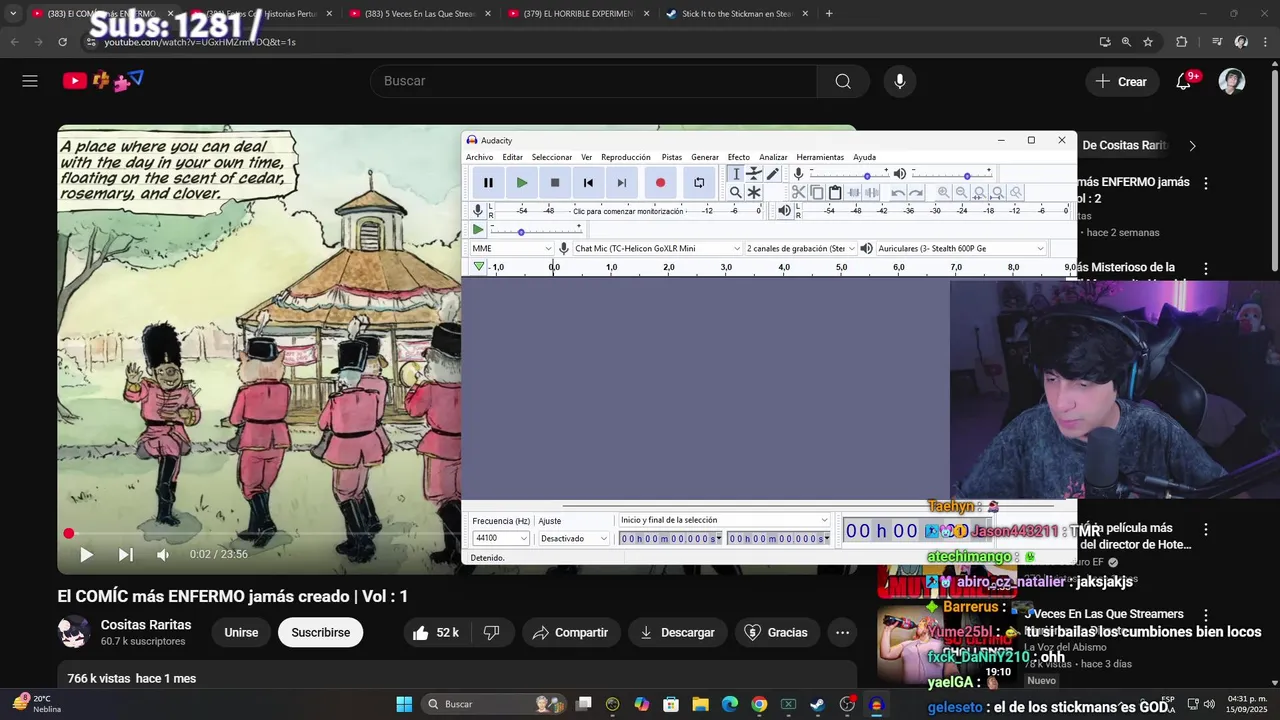Click the YouTube video player play button
The image size is (1280, 720).
86,554
